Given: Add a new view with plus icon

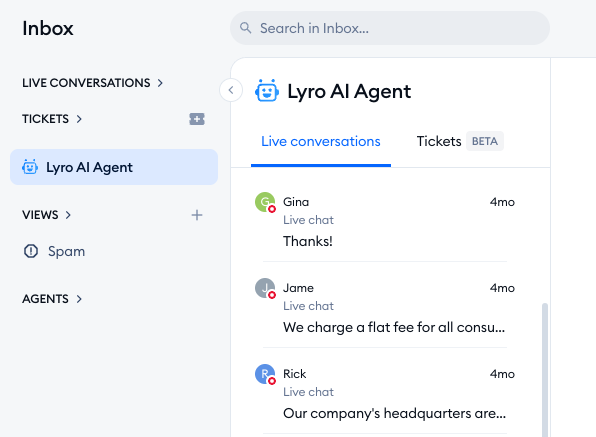Looking at the screenshot, I should click(x=197, y=215).
